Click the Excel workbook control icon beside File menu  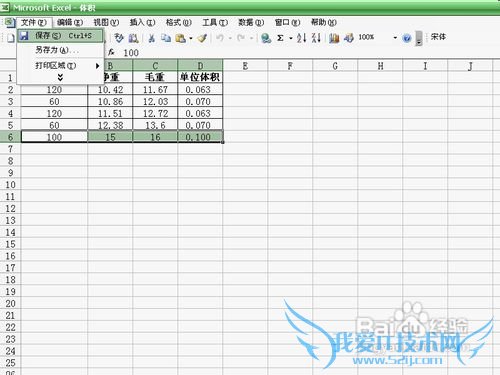[x=10, y=23]
